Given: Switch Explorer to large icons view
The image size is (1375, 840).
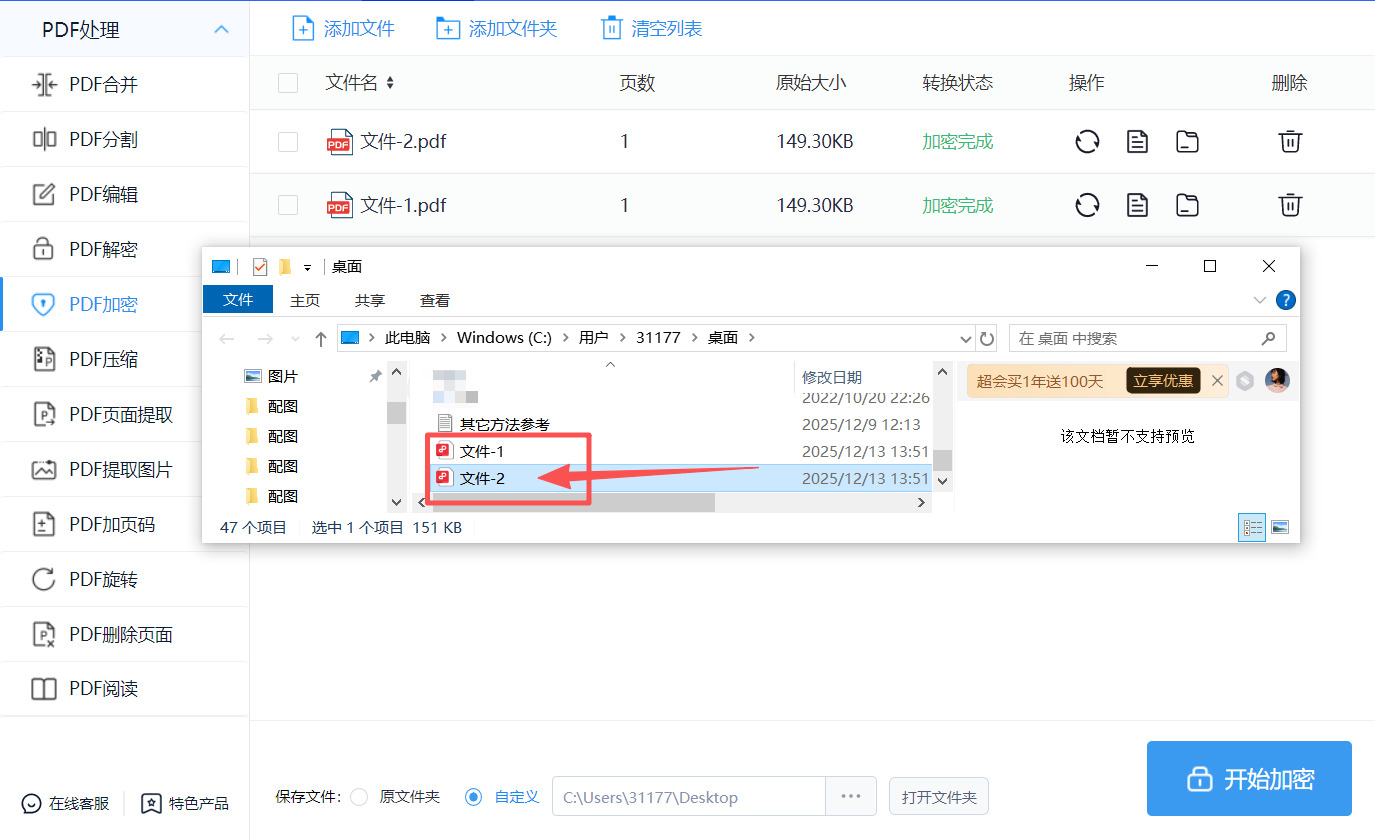Looking at the screenshot, I should [1279, 527].
